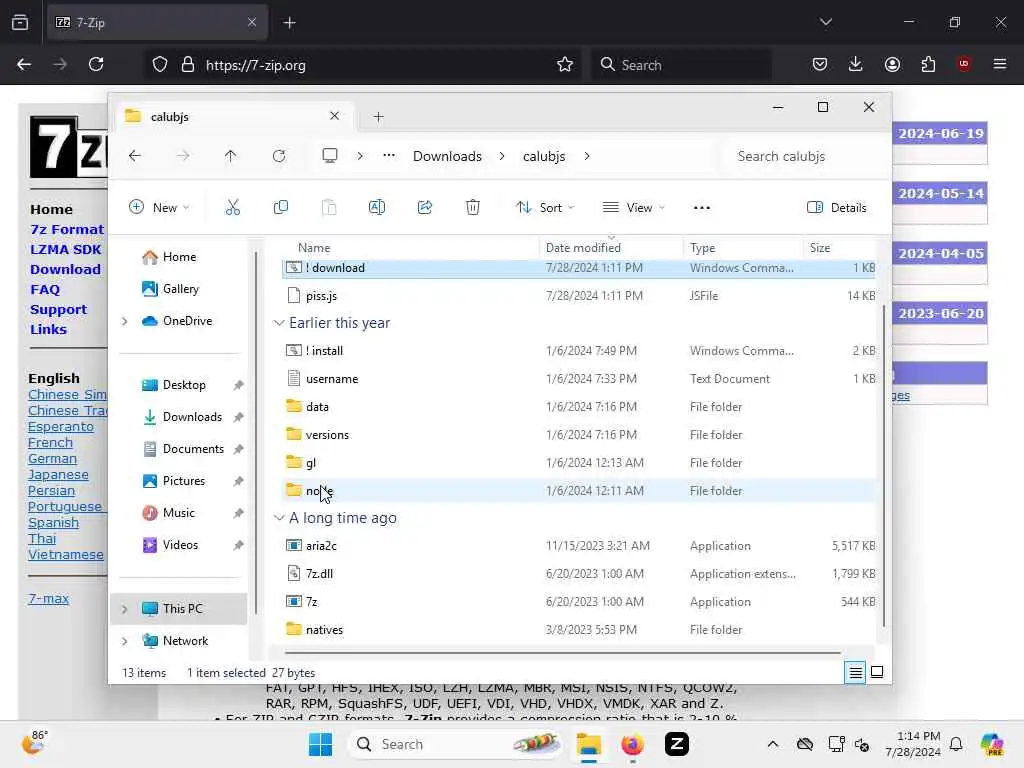Collapse the 'Earlier this year' group

tap(279, 323)
